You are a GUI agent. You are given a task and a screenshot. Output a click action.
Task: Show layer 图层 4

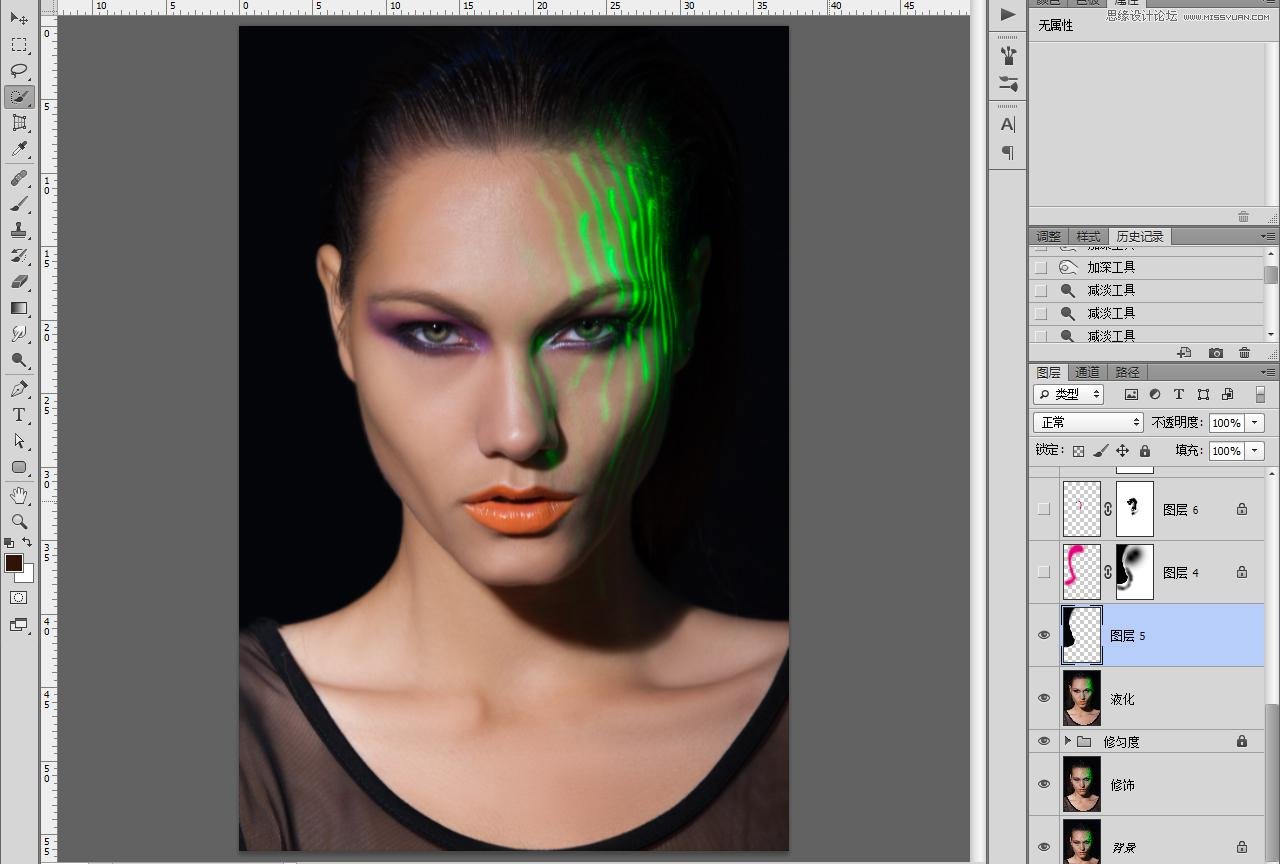(x=1044, y=572)
